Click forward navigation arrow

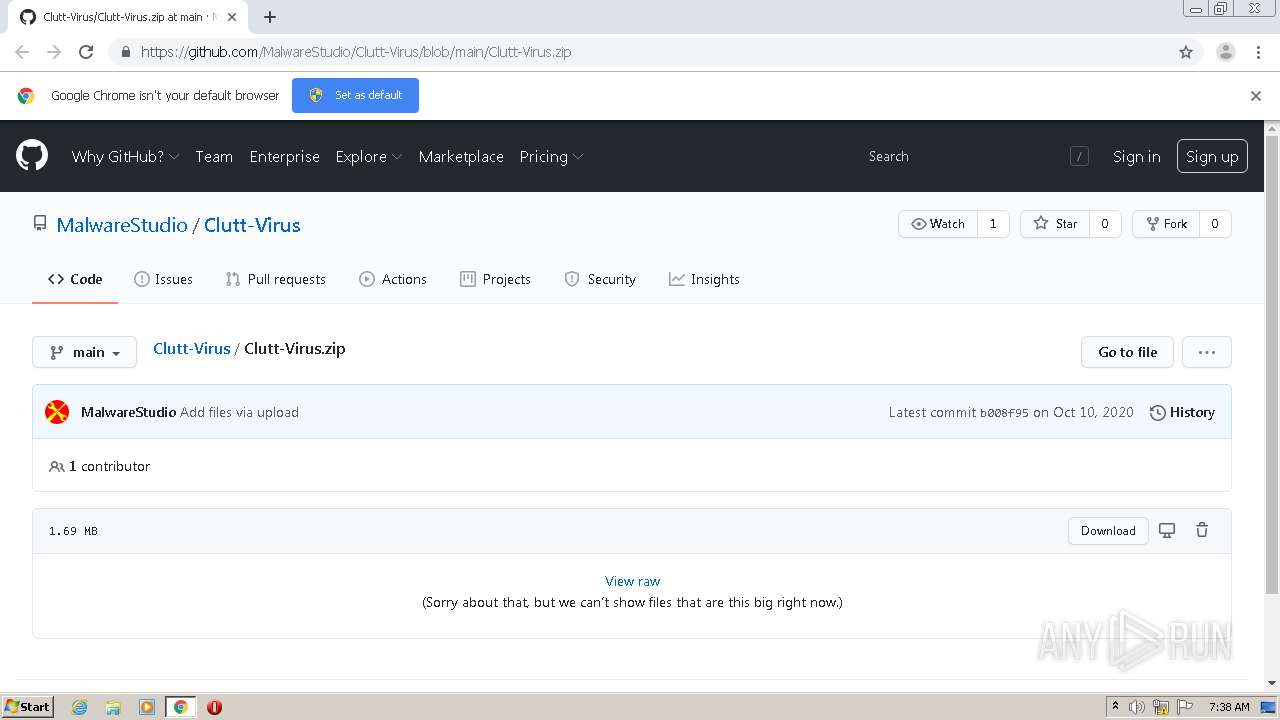point(54,52)
